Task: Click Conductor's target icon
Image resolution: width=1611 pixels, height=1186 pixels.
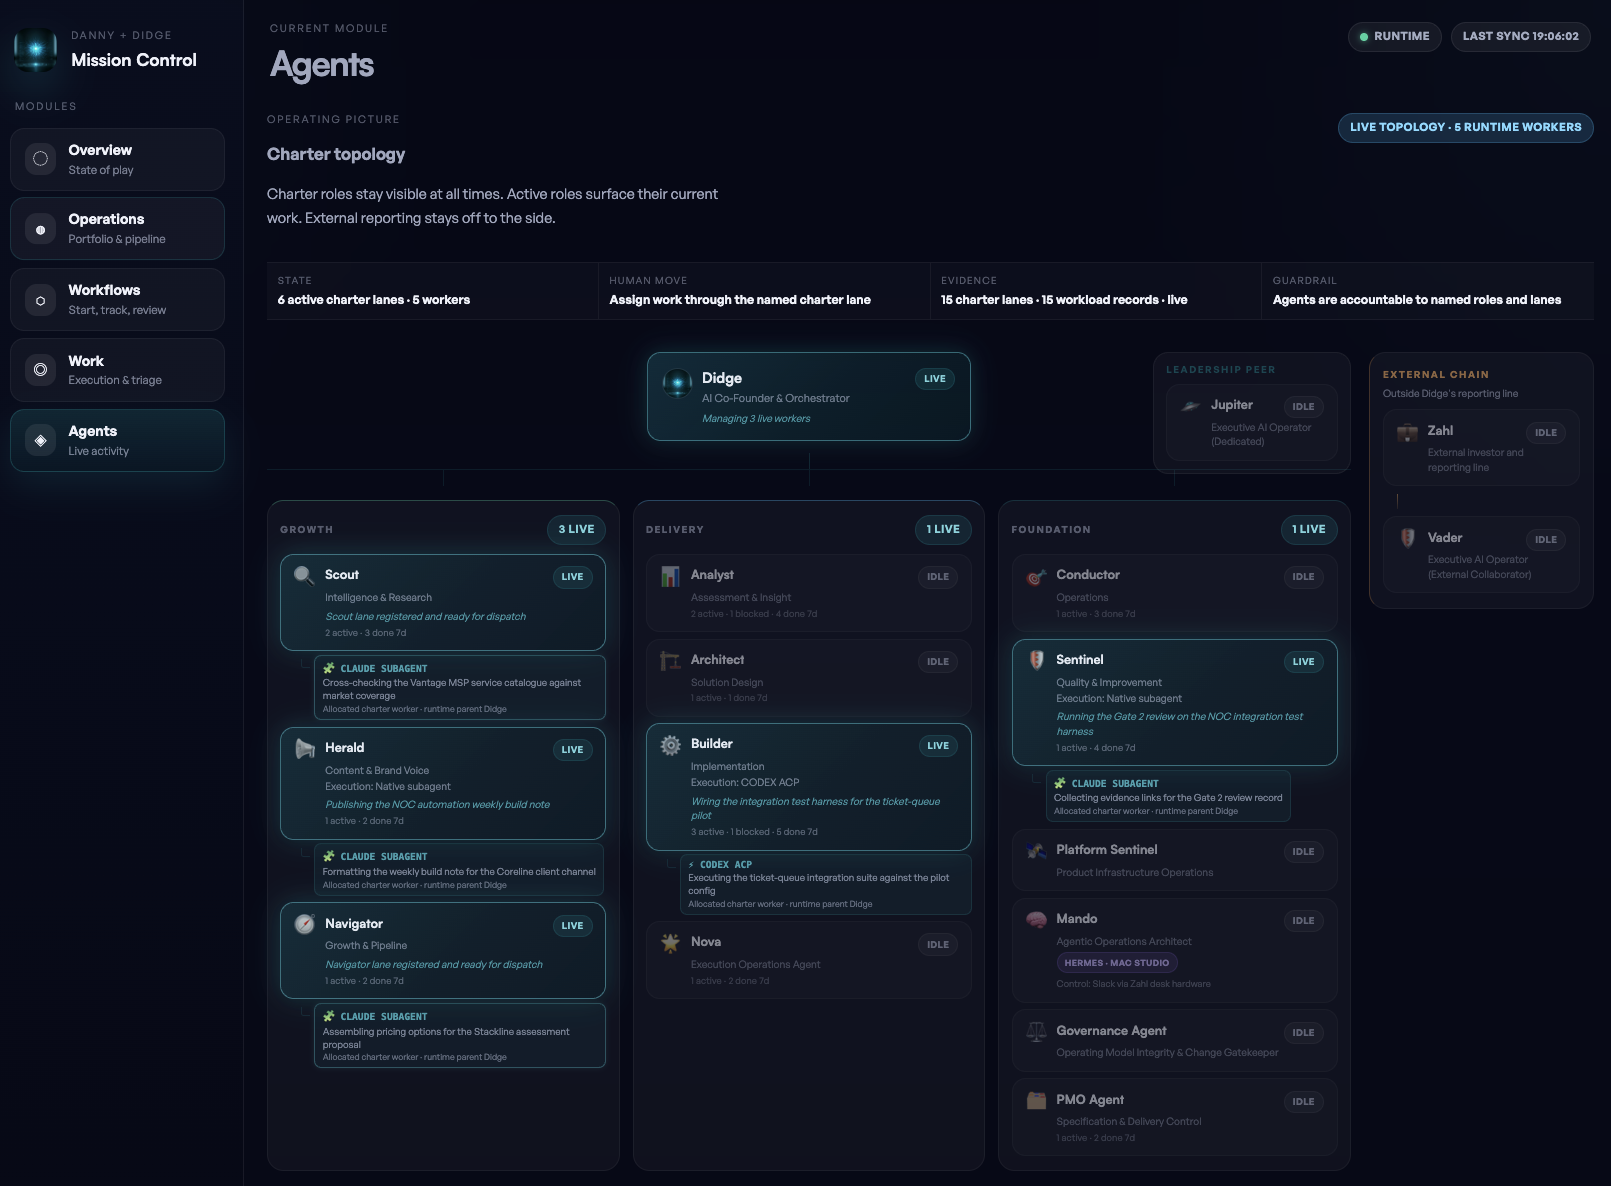Action: [x=1036, y=576]
